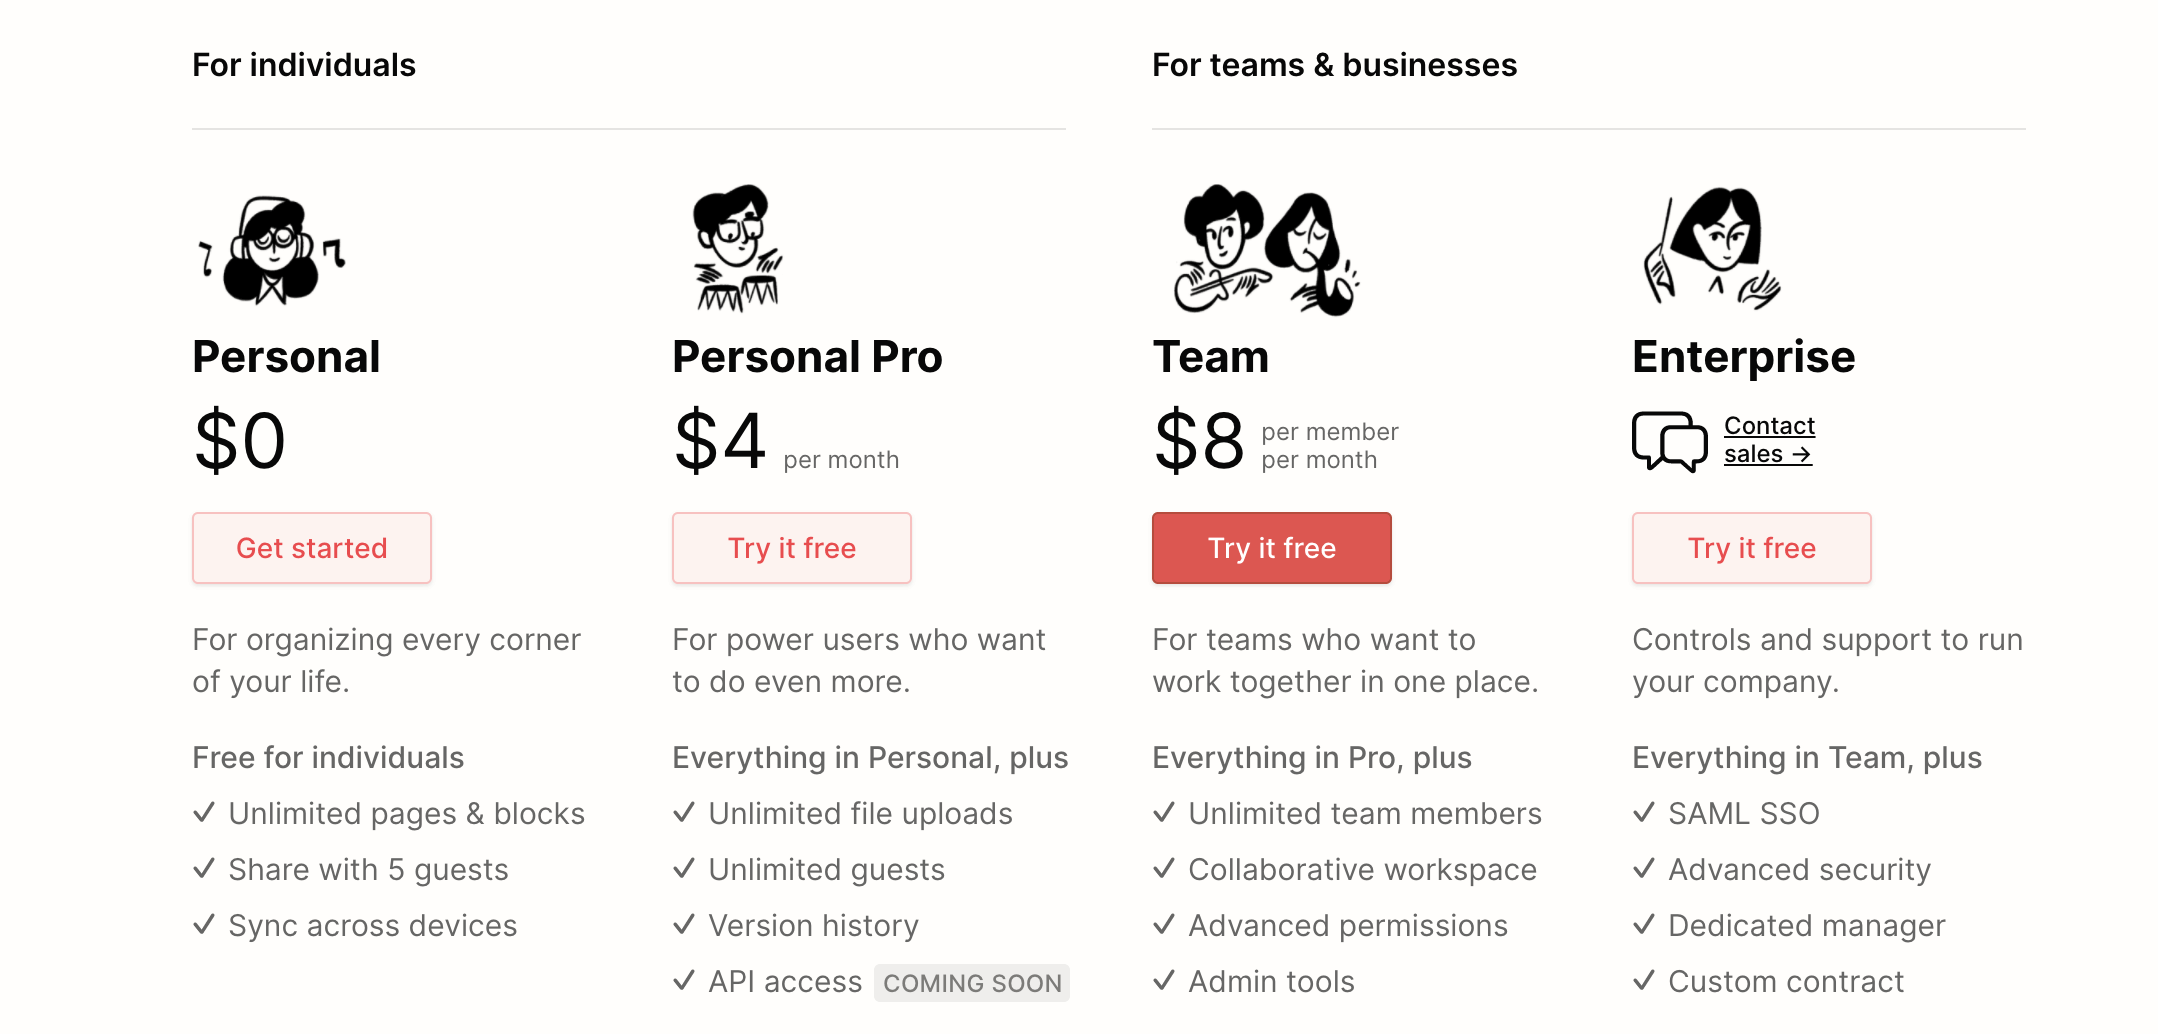2158x1034 pixels.
Task: Choose Try it free for Personal Pro
Action: click(792, 548)
